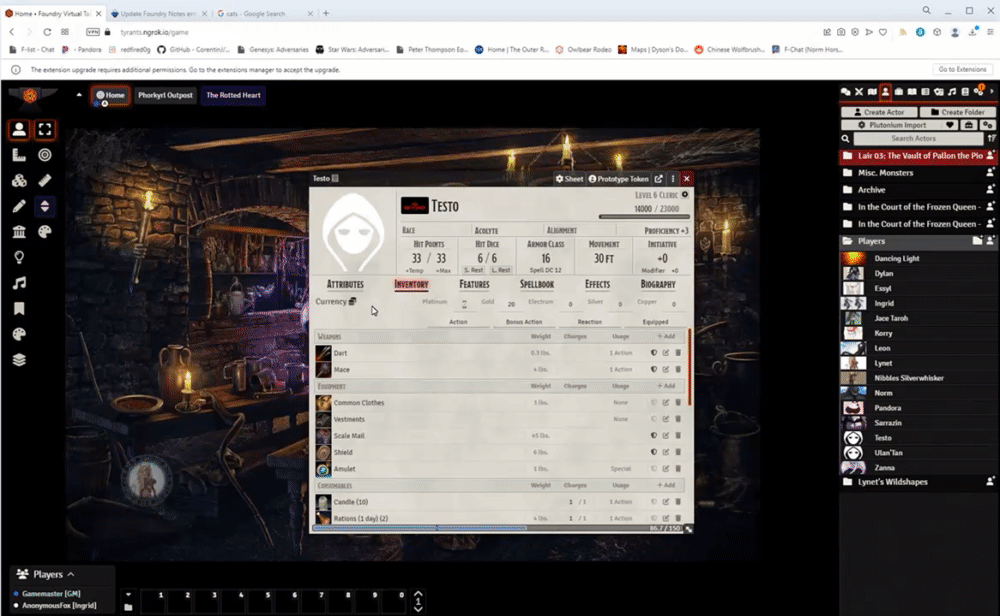Switch to the Attributes tab
Viewport: 1000px width, 616px height.
tap(345, 284)
